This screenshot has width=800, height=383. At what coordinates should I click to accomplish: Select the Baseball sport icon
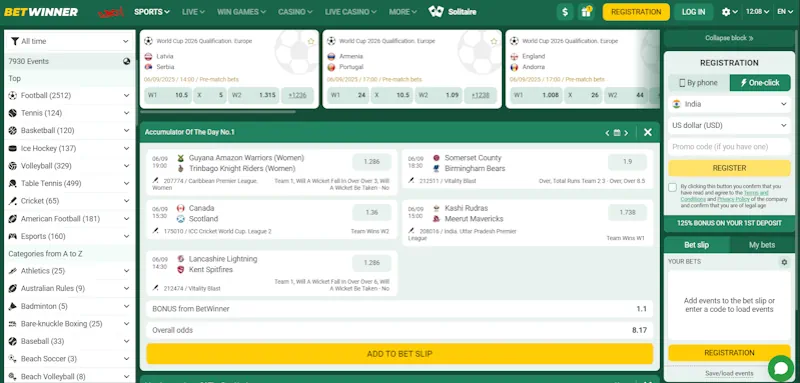point(12,341)
